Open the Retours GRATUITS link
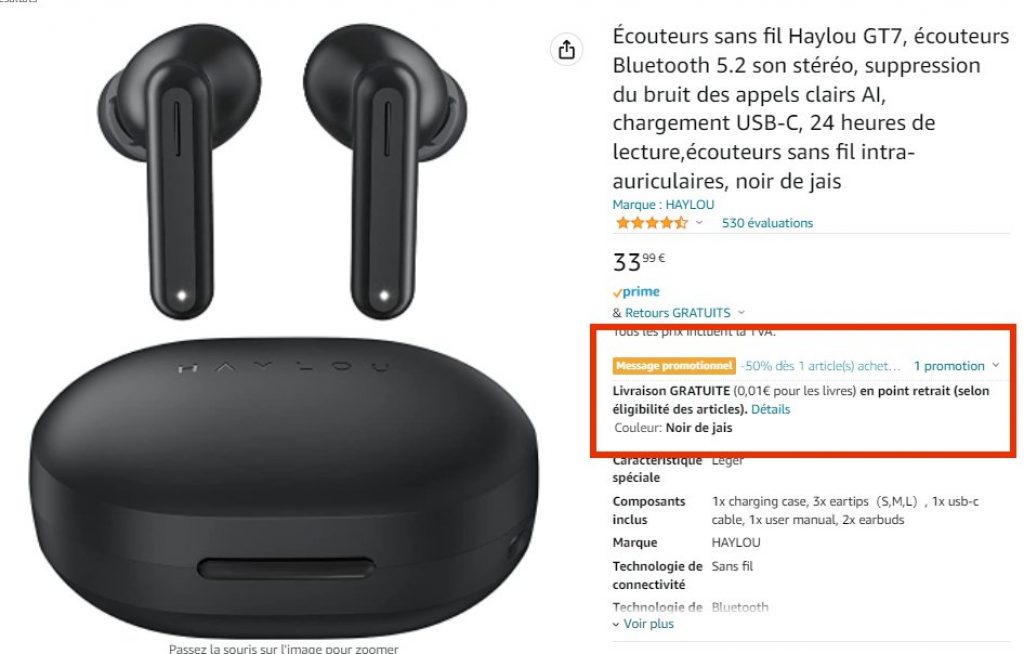Screen dimensions: 1024x654 tap(677, 313)
